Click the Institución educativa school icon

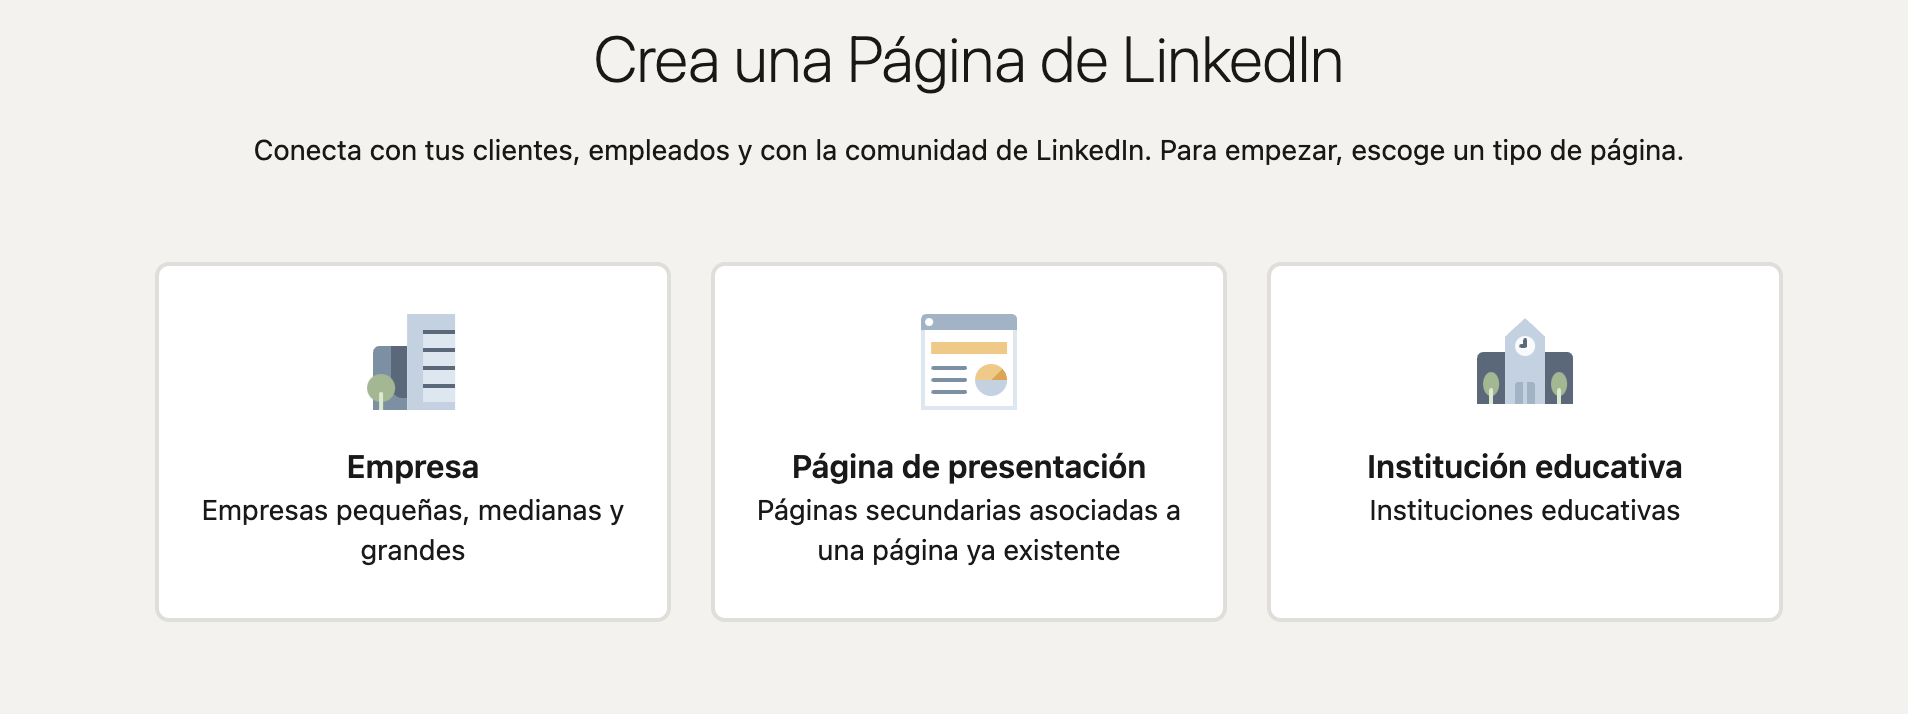coord(1525,362)
